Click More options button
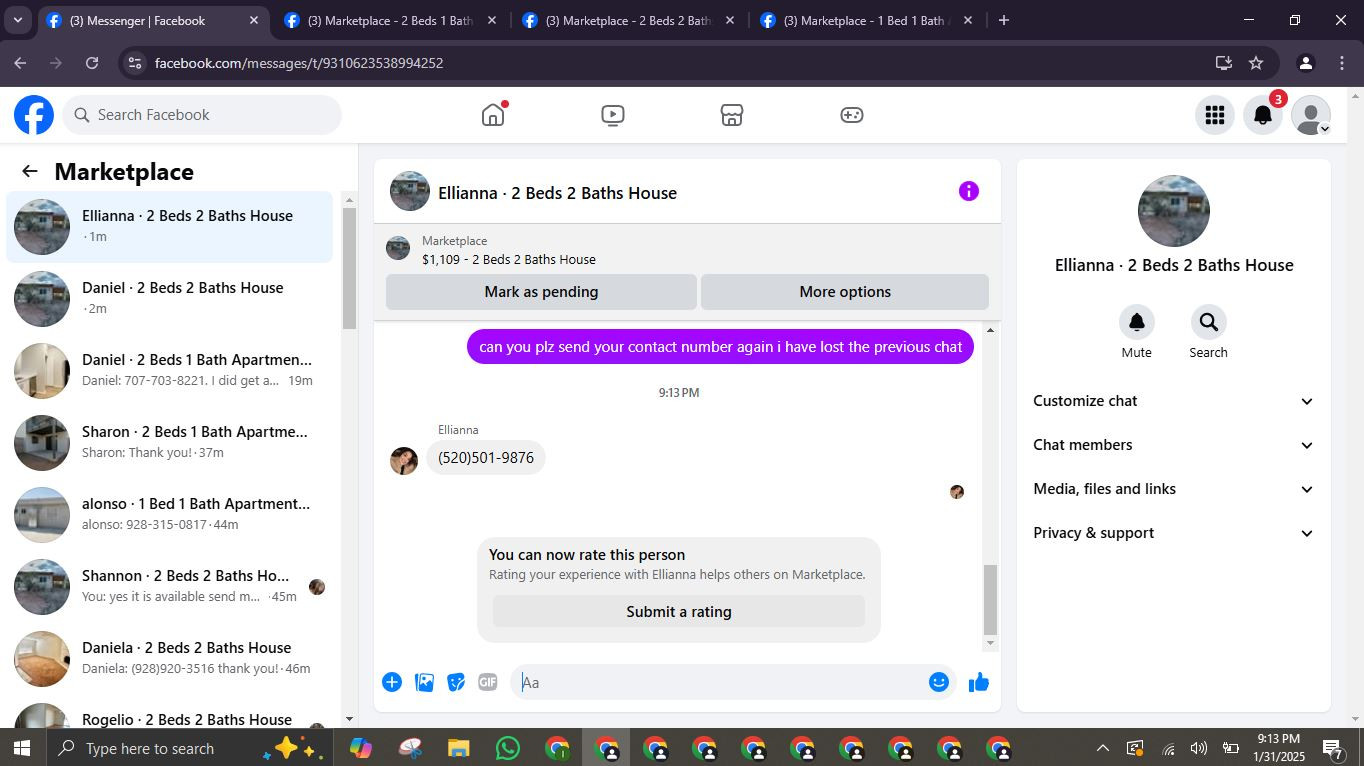 (x=845, y=292)
